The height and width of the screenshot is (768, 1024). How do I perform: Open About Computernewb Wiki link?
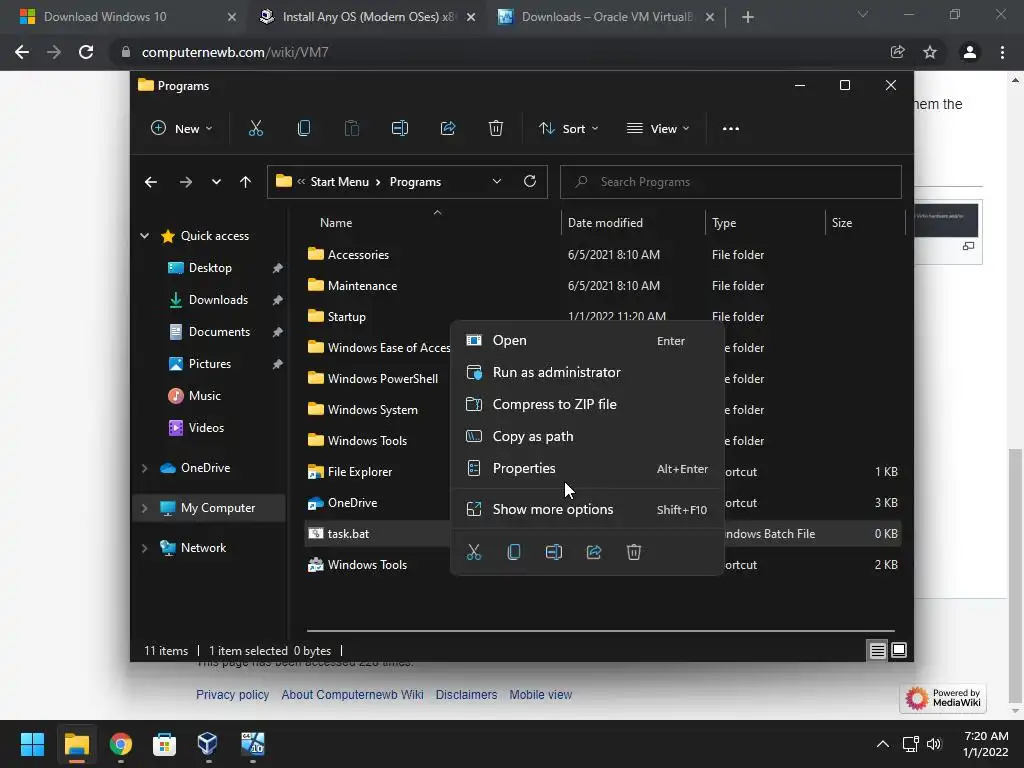(x=352, y=695)
